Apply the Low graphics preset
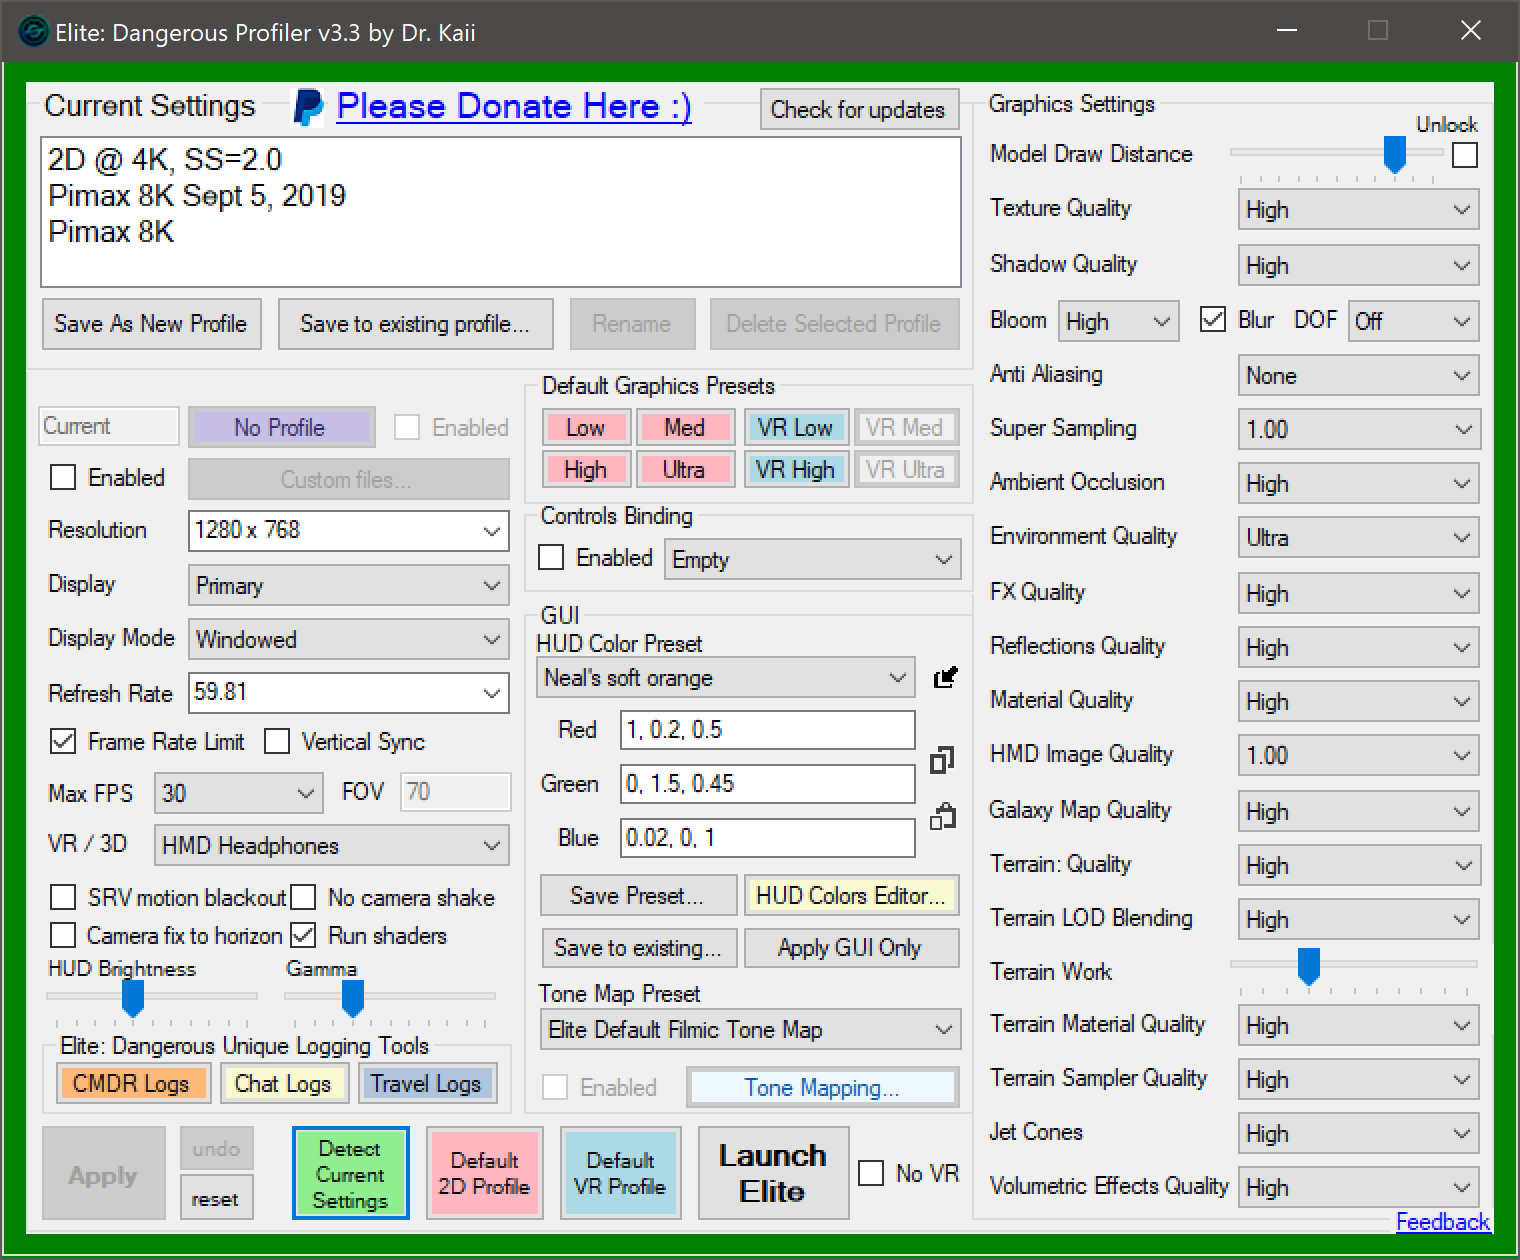The width and height of the screenshot is (1520, 1260). tap(585, 428)
